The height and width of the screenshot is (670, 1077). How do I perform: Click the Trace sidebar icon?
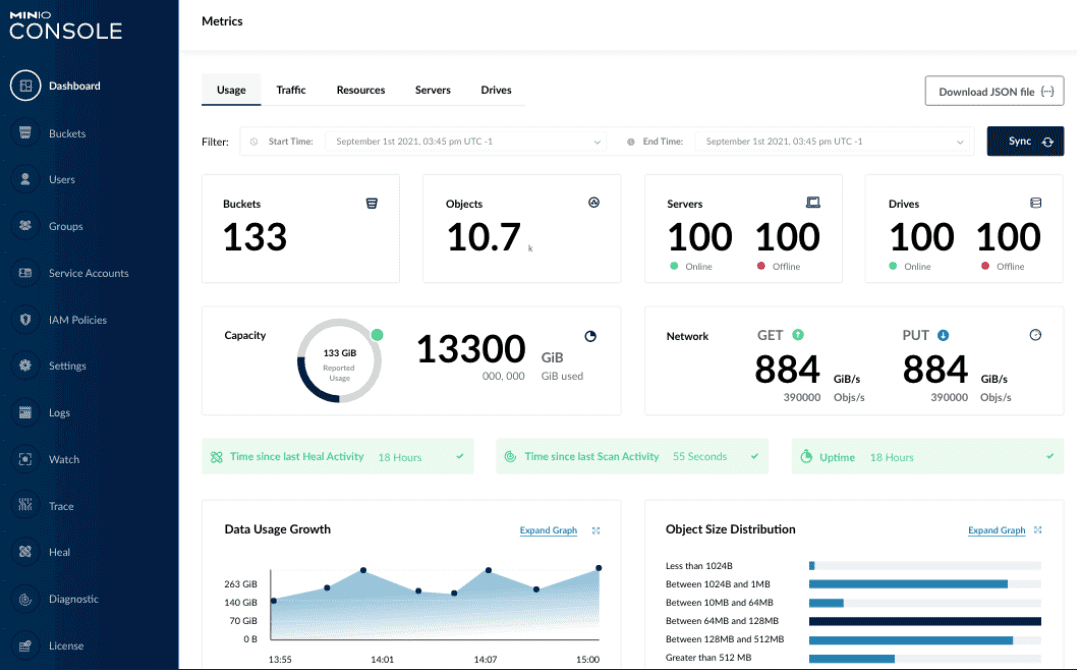(25, 506)
